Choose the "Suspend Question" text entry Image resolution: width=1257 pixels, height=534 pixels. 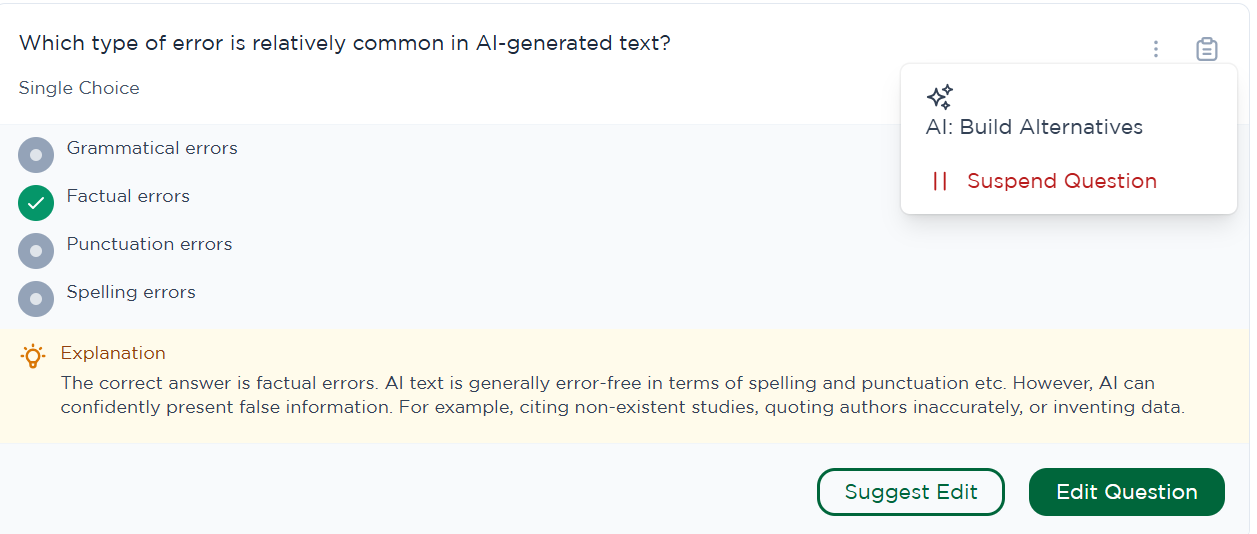(1061, 181)
